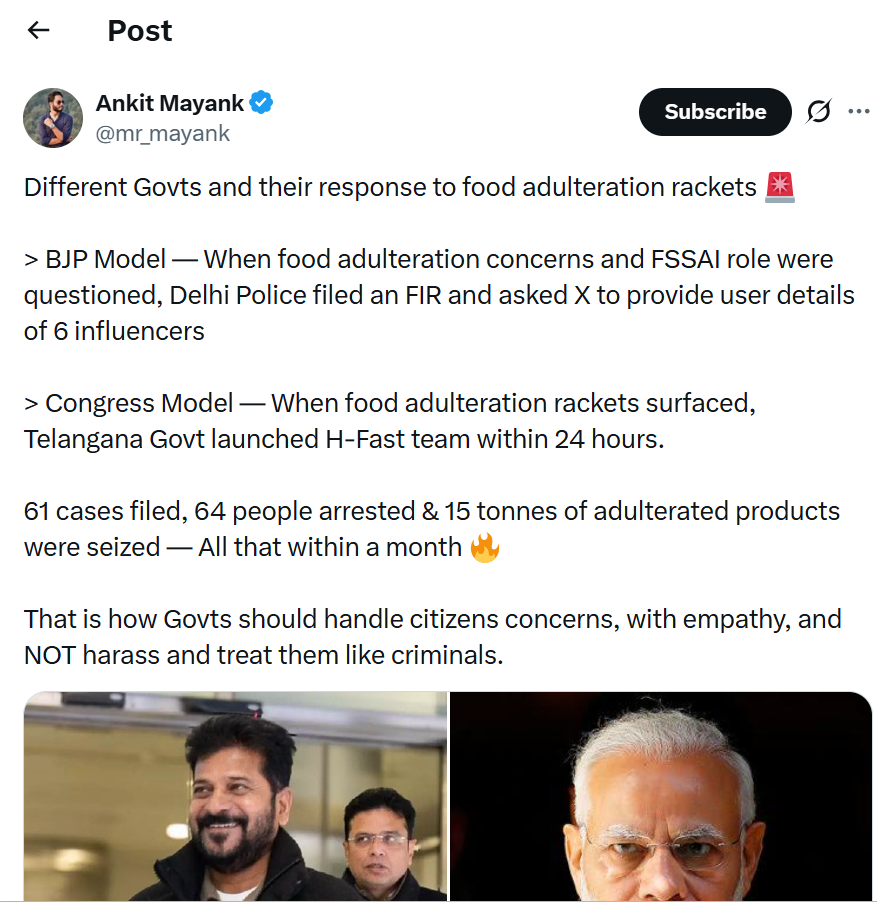Open the Ankit Mayank display name link
This screenshot has width=877, height=902.
point(170,103)
